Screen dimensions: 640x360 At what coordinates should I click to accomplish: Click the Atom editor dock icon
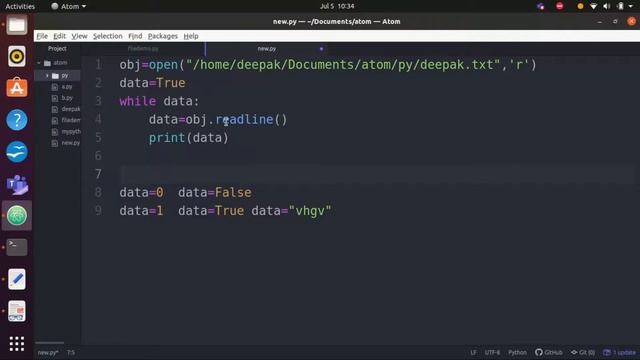[x=17, y=215]
